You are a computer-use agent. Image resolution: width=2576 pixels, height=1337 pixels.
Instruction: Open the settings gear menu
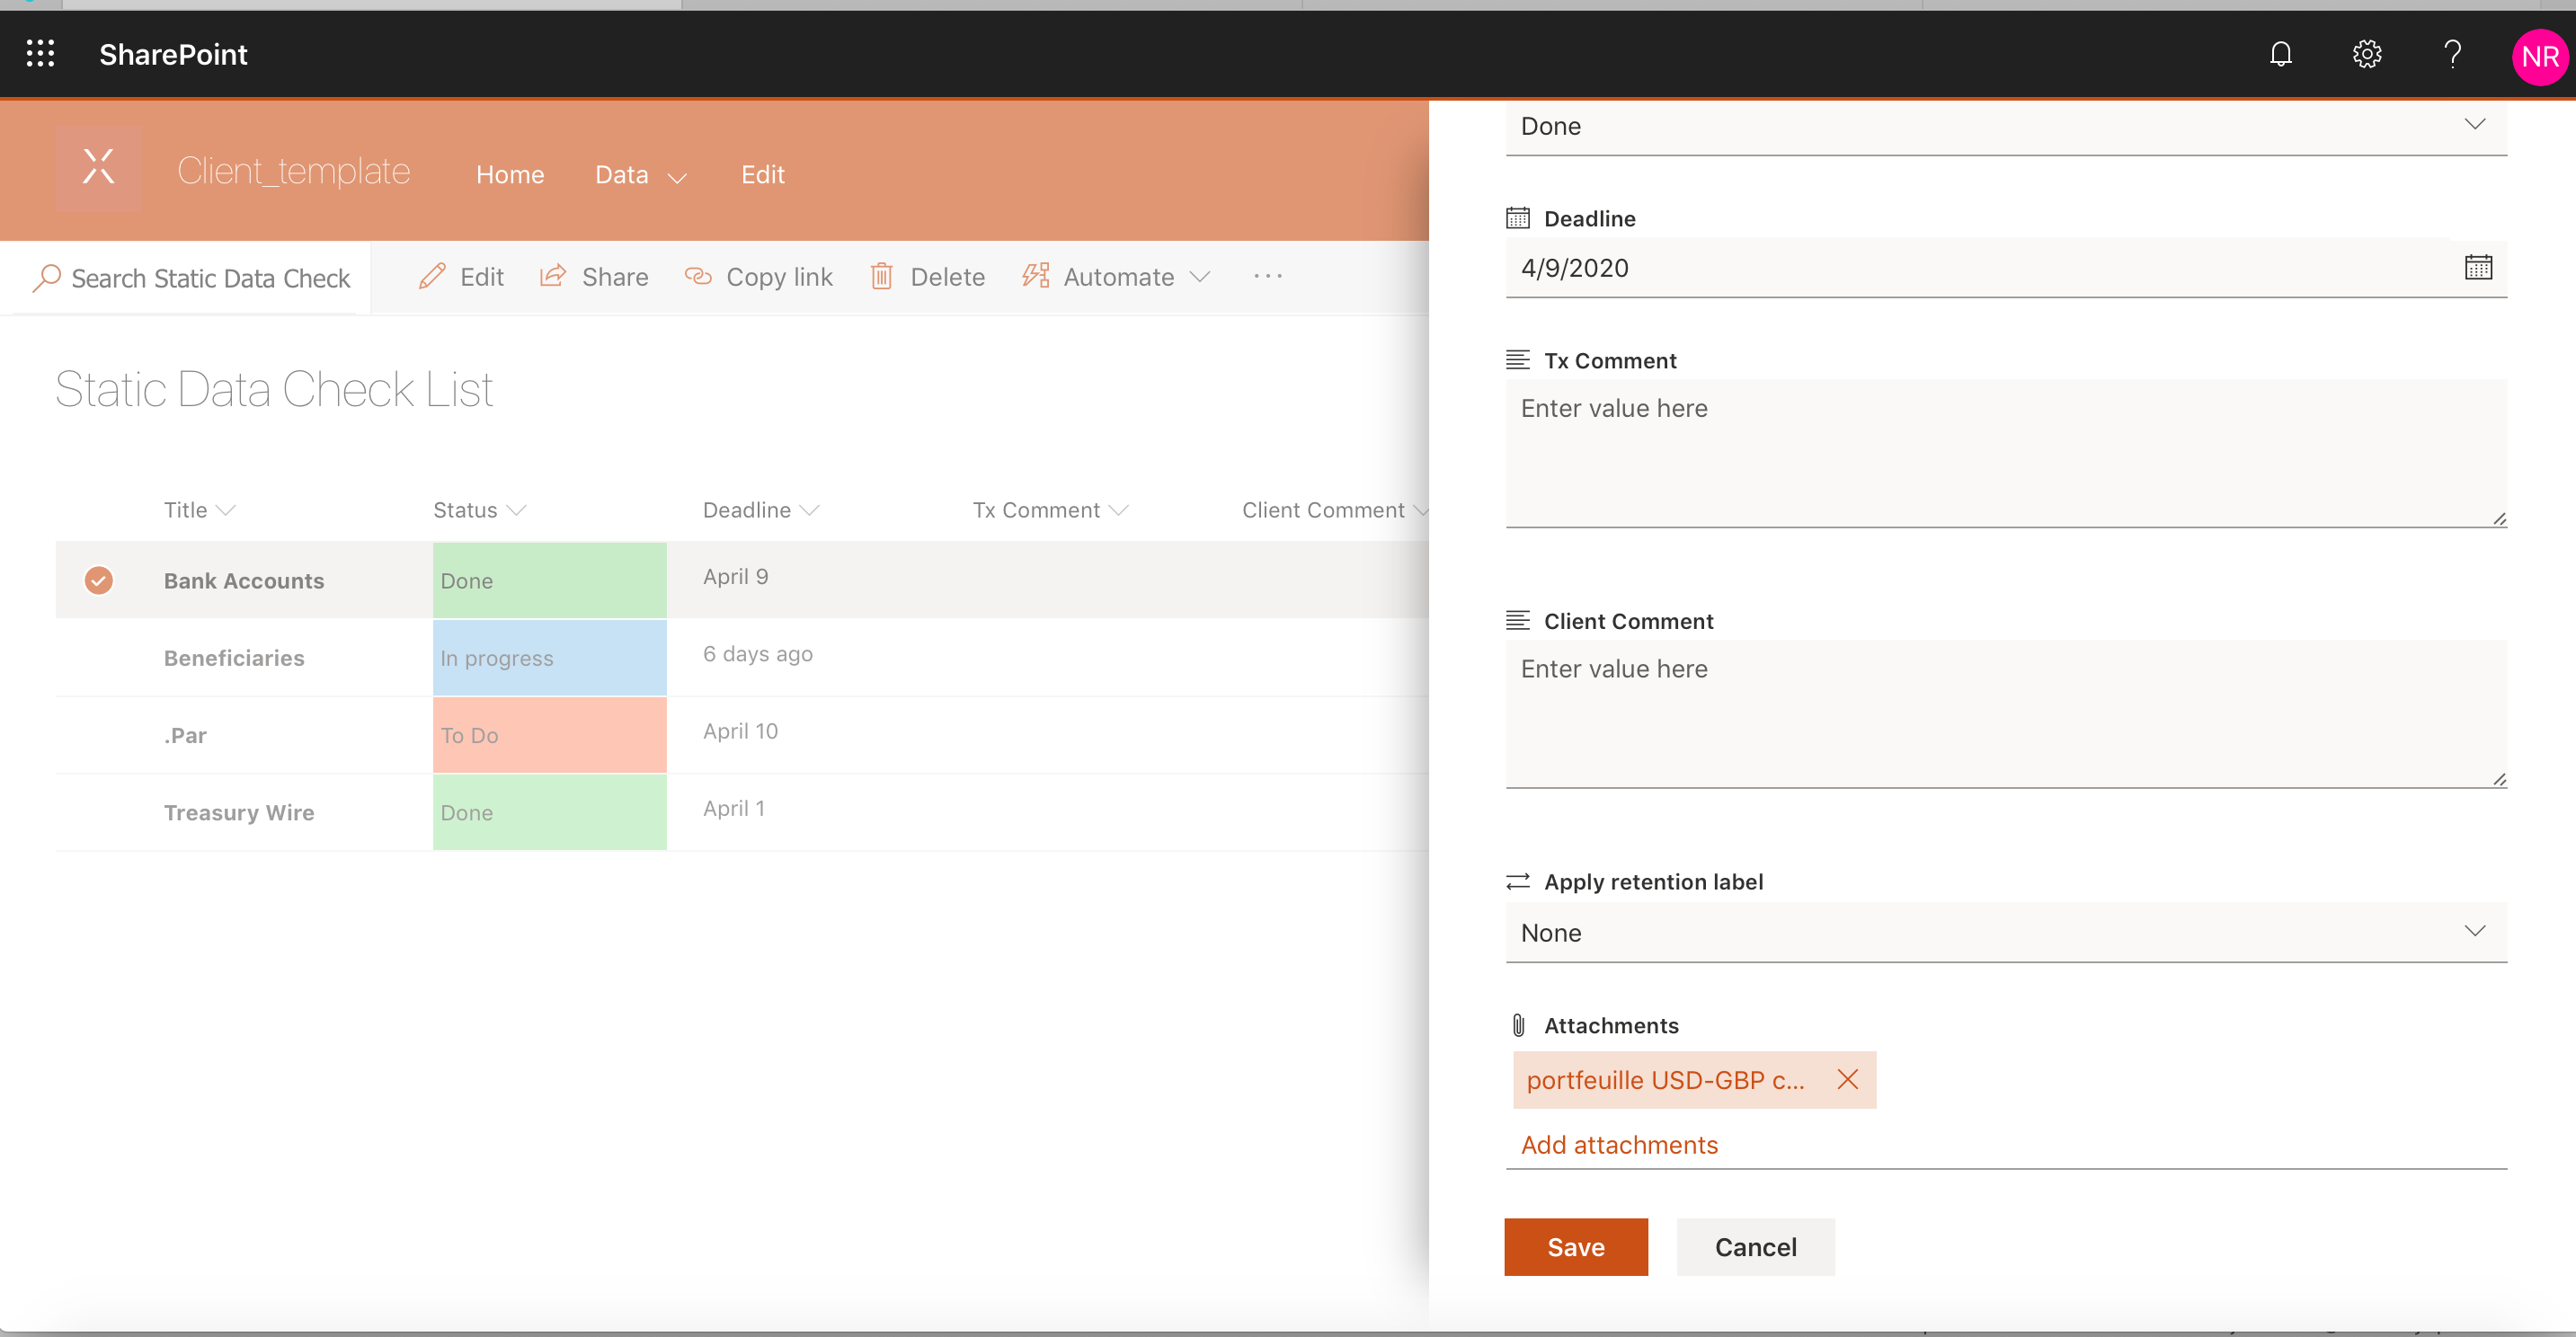2366,54
